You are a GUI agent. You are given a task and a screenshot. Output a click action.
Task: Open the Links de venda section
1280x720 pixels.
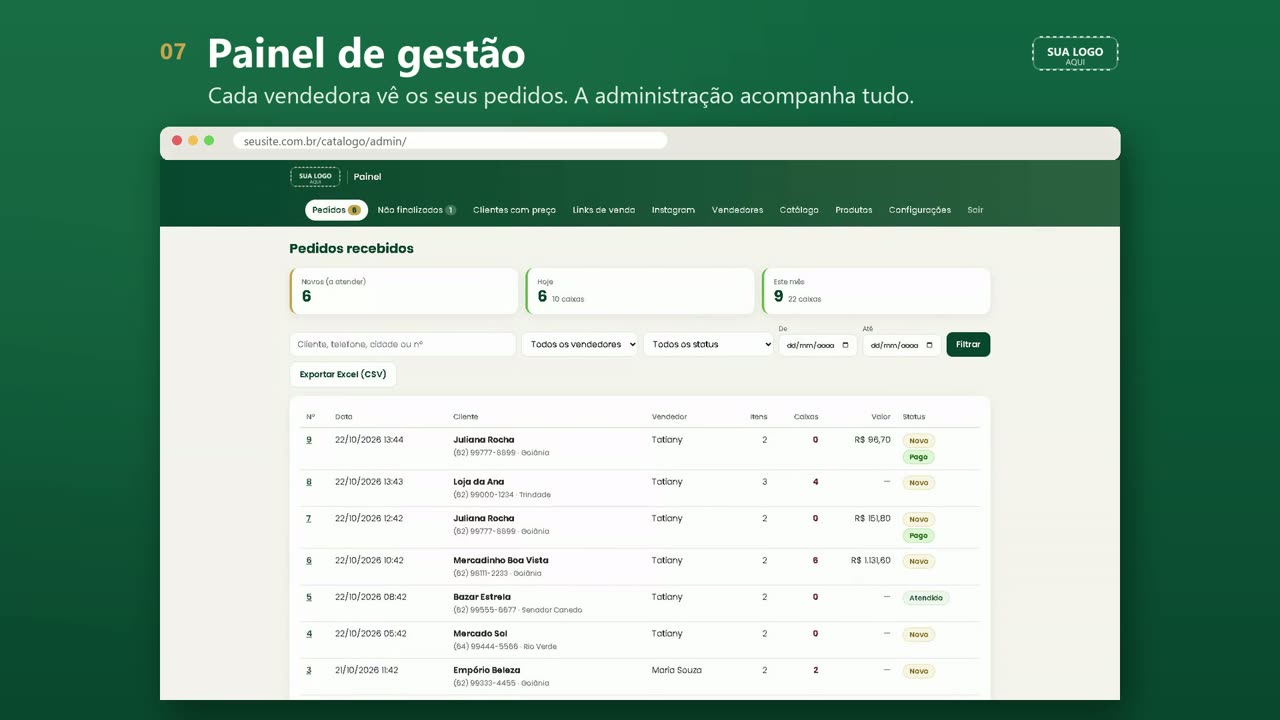604,210
